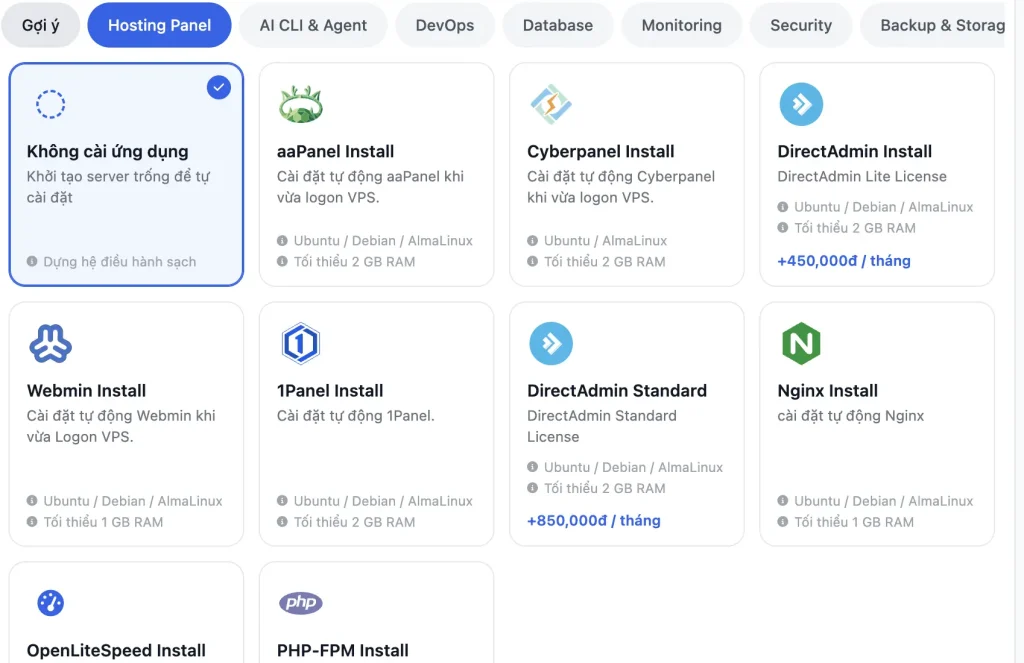Click aaPanel's Tối thiểu 2 GB RAM info icon

pos(282,261)
